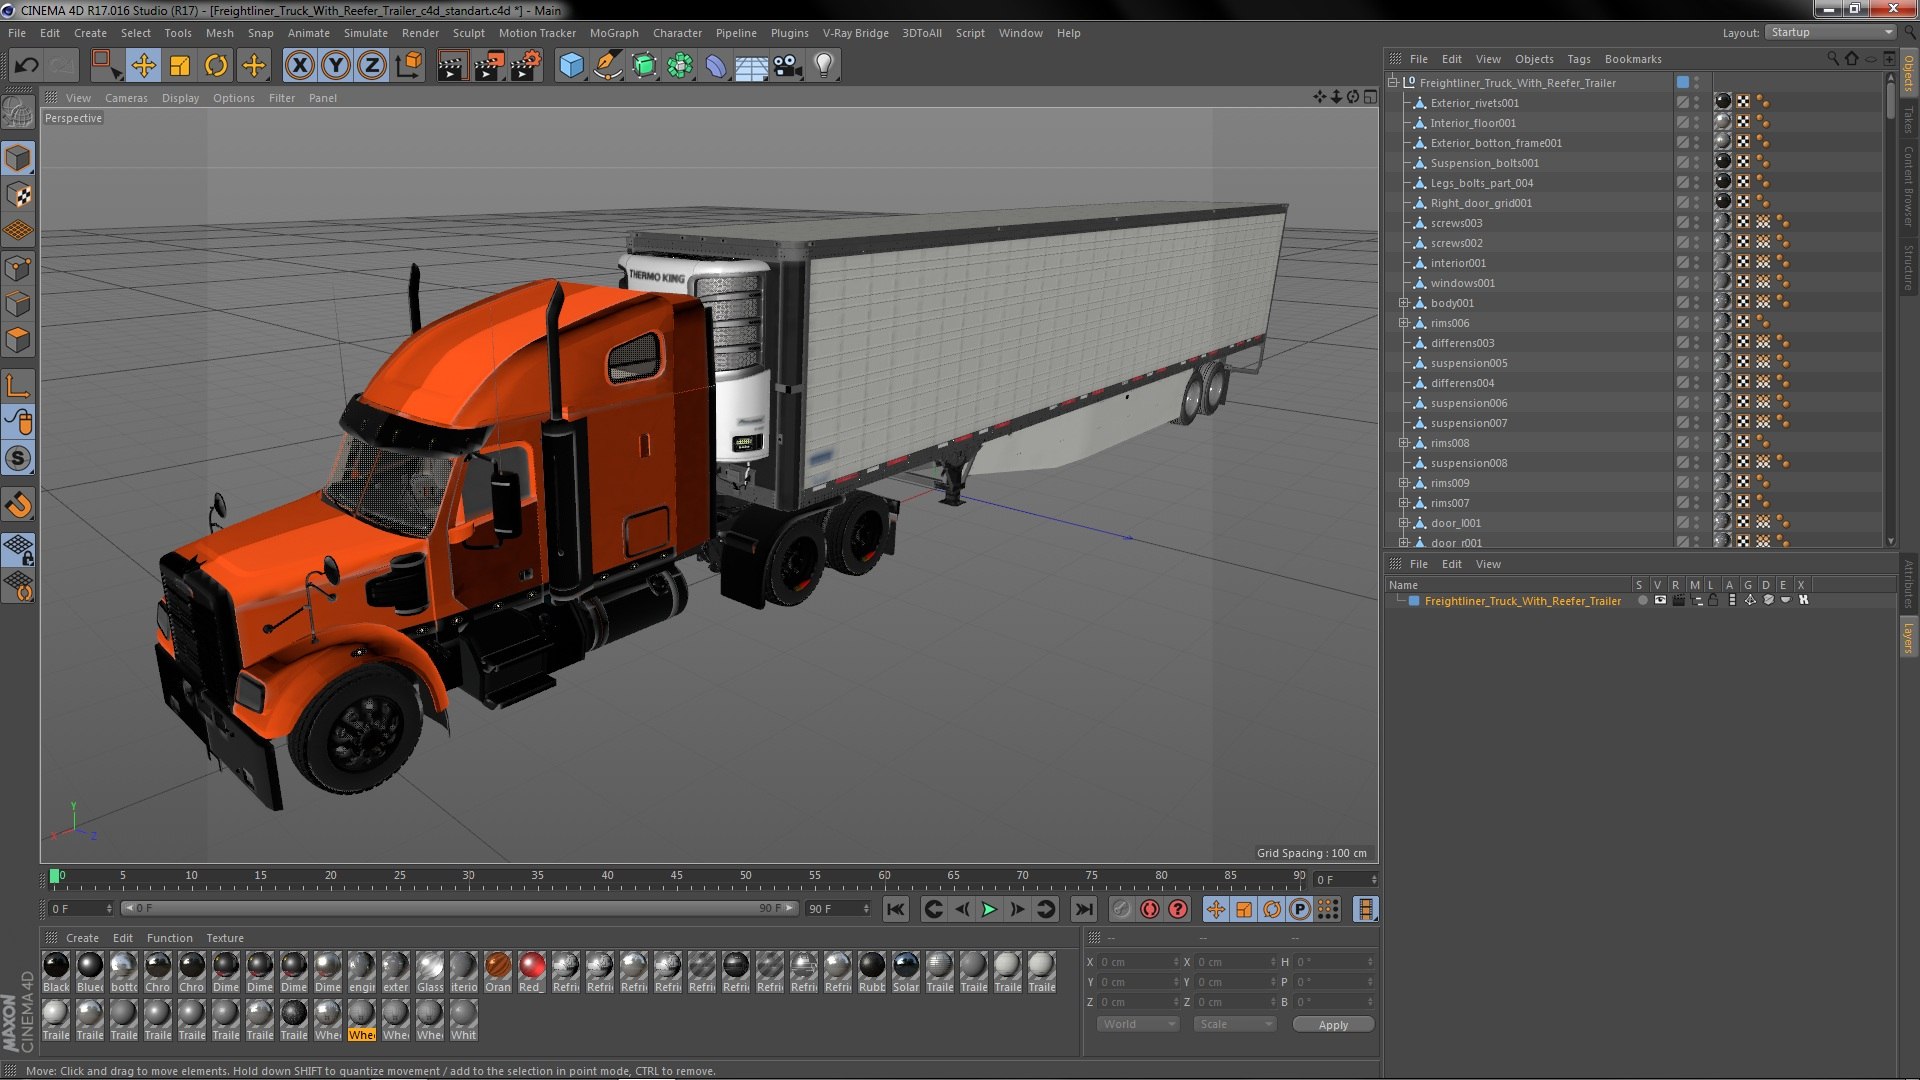Select the Exterior_rivets001 object
Image resolution: width=1920 pixels, height=1080 pixels.
click(1474, 103)
